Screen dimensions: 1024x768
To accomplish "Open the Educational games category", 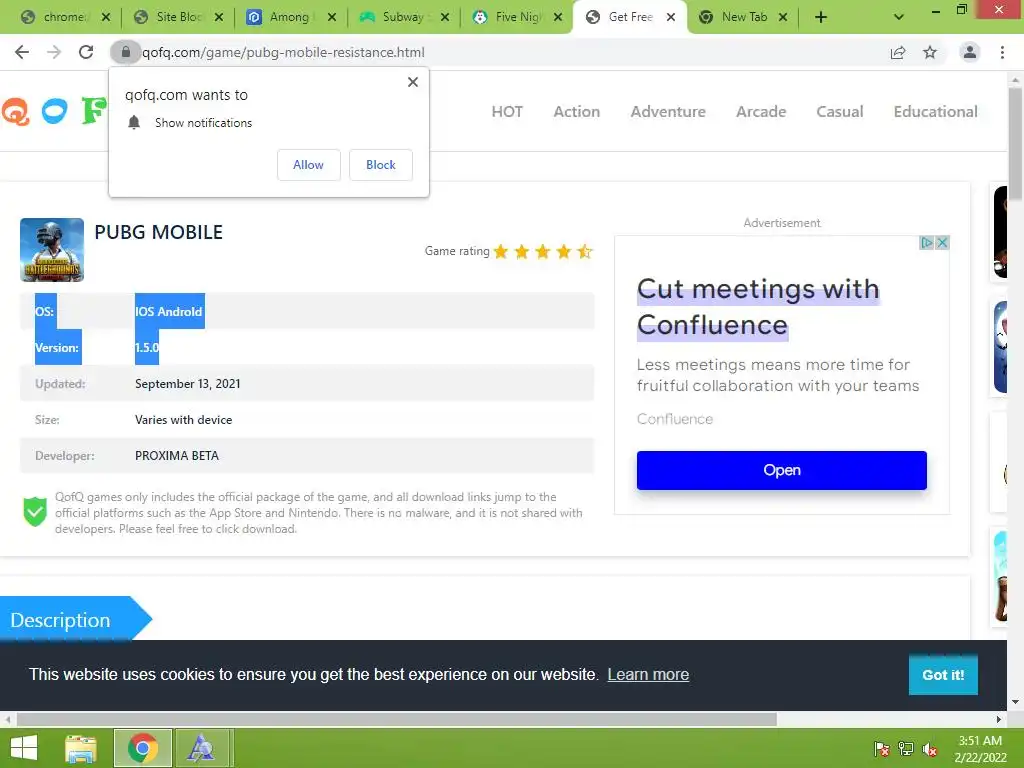I will [935, 112].
